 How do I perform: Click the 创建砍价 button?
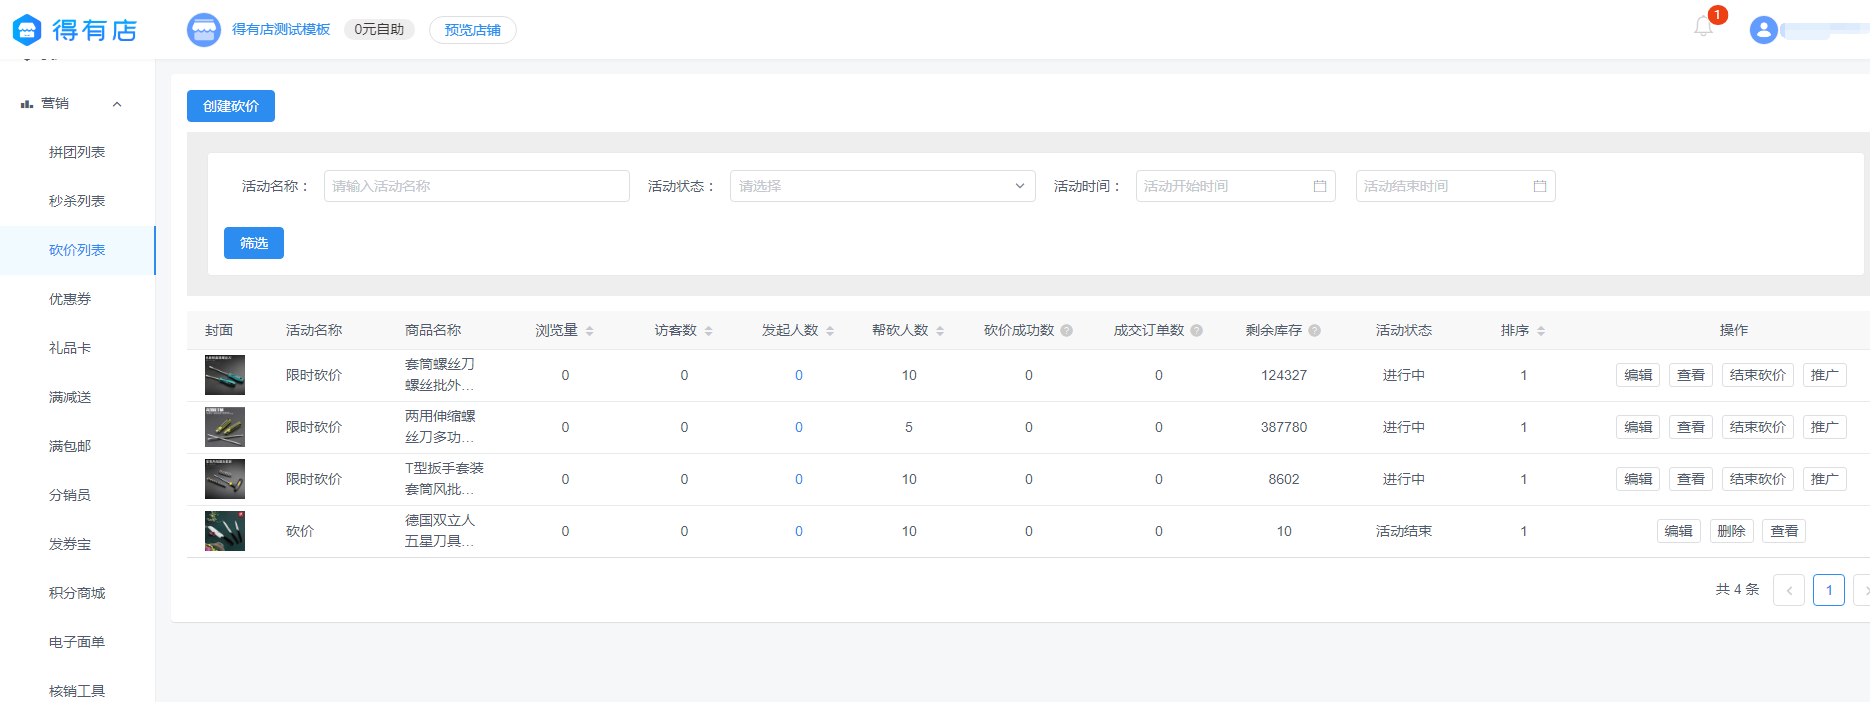(x=231, y=106)
